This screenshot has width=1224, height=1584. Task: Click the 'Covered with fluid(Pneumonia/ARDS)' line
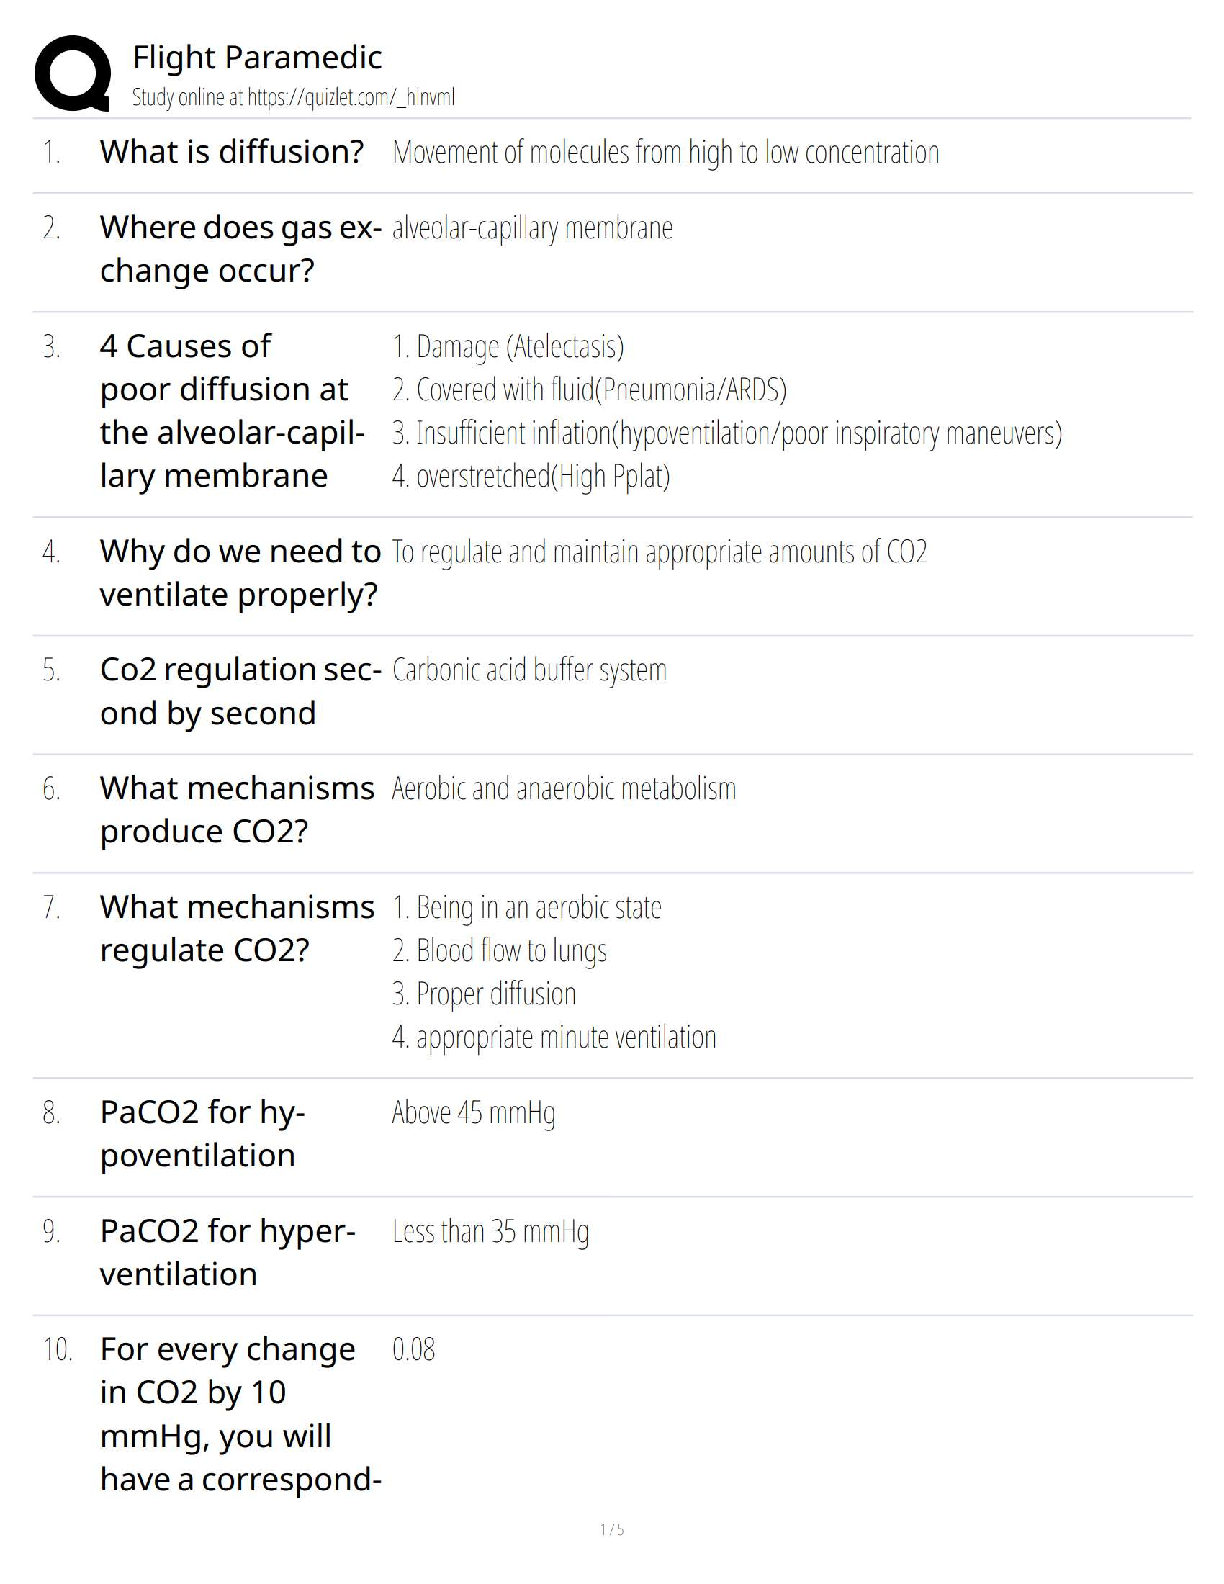(x=589, y=389)
